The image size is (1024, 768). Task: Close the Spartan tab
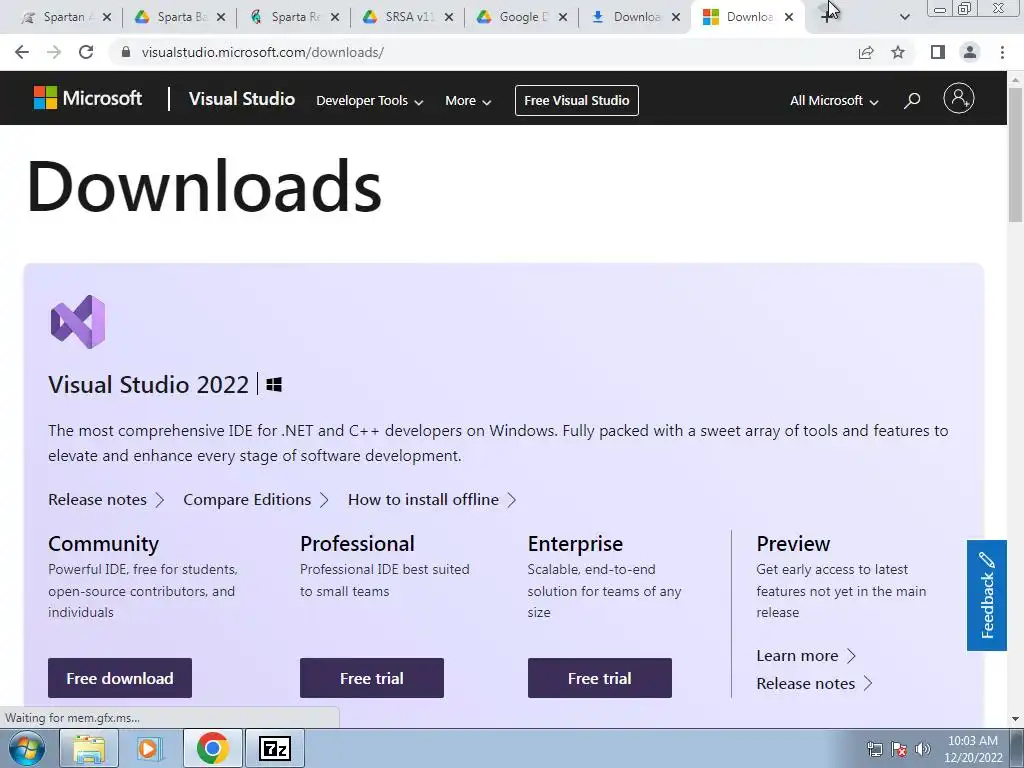107,17
